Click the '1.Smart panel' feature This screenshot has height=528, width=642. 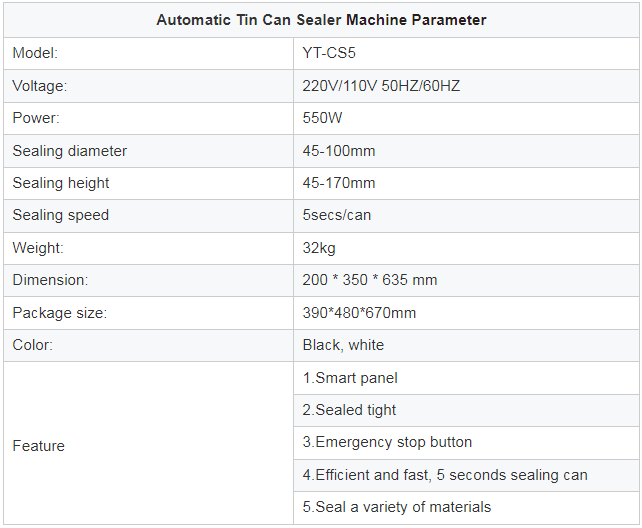(350, 378)
